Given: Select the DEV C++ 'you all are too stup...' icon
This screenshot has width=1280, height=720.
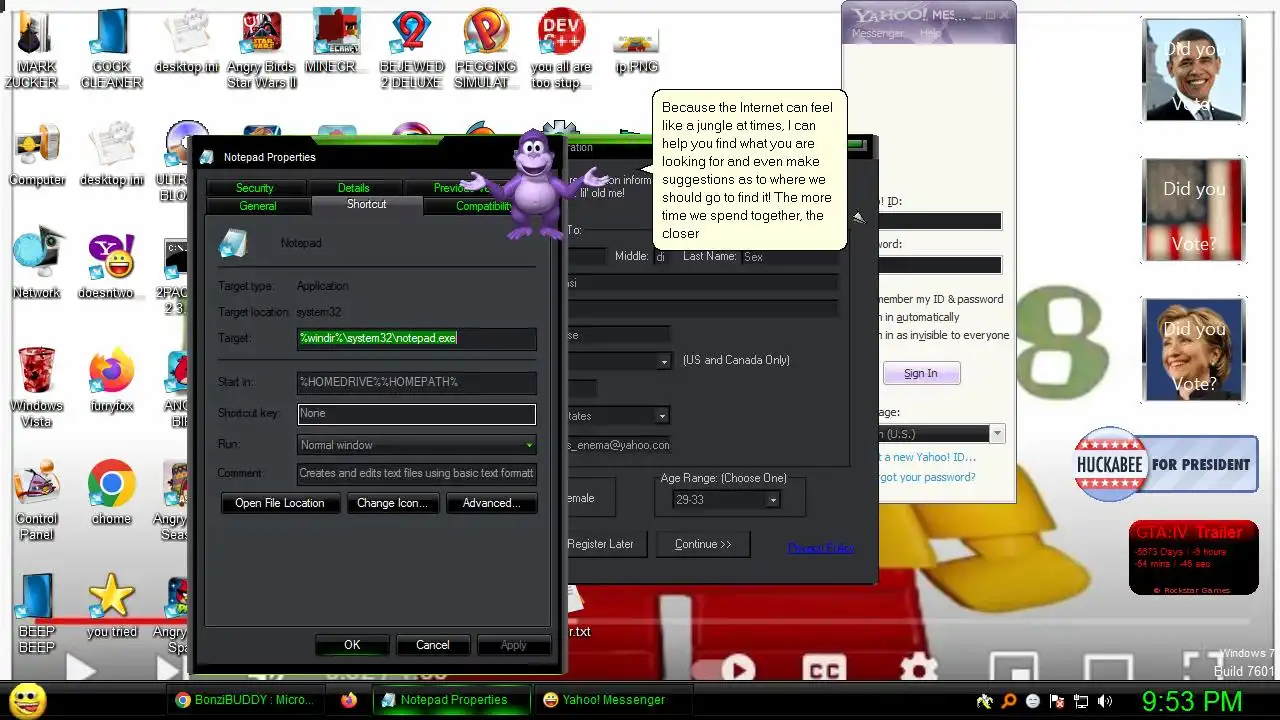Looking at the screenshot, I should tap(561, 48).
